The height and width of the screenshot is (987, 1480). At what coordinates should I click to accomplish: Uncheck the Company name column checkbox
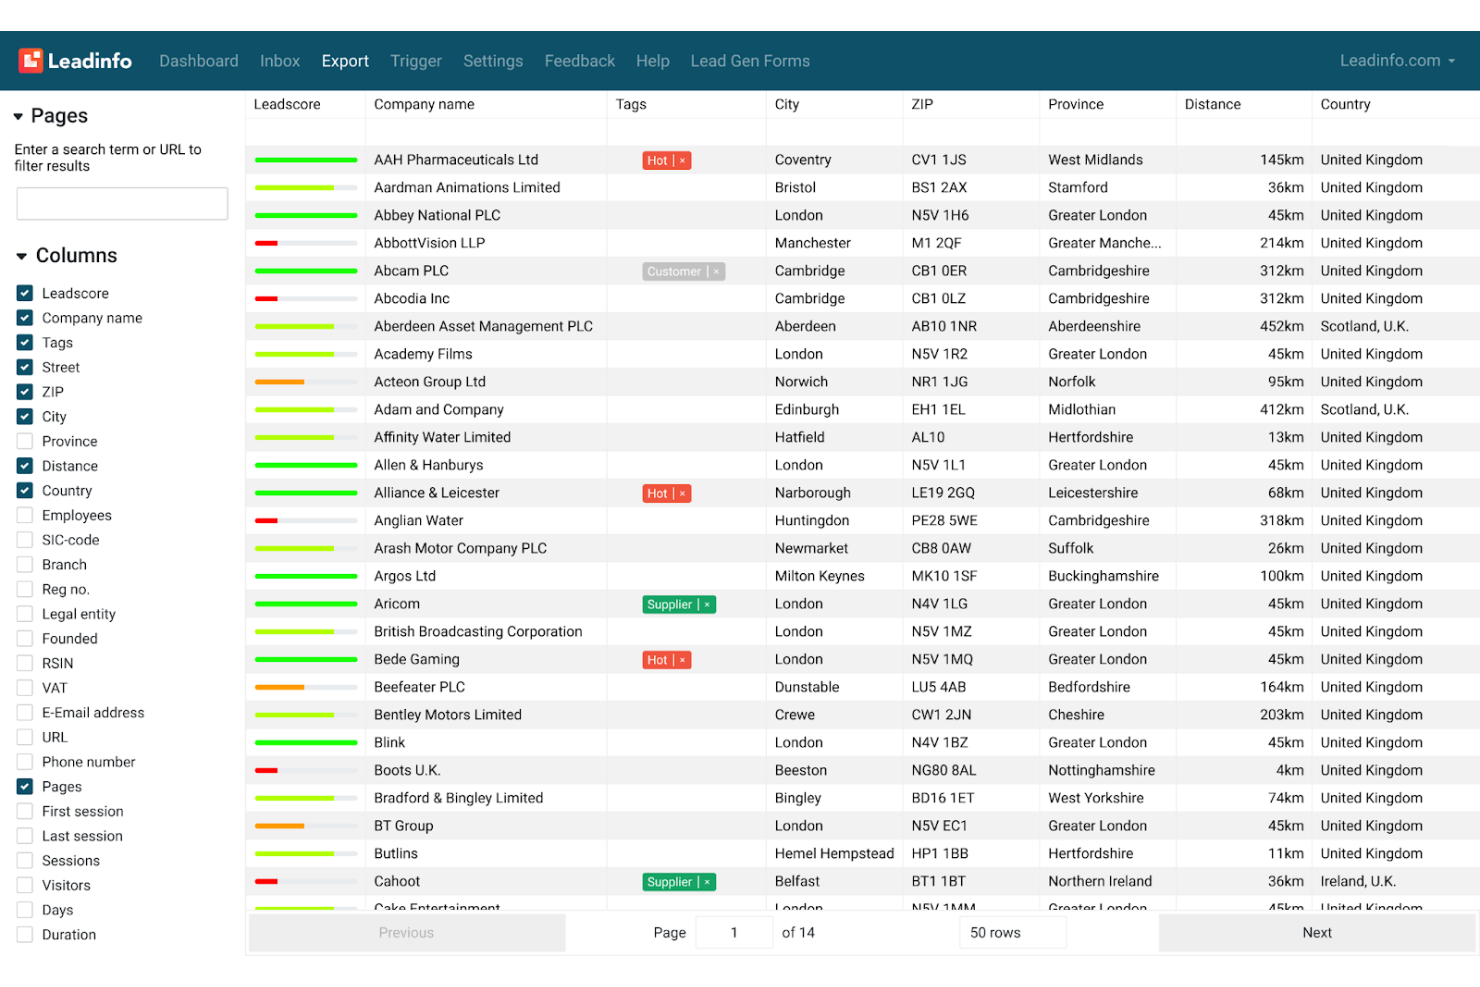[x=25, y=318]
